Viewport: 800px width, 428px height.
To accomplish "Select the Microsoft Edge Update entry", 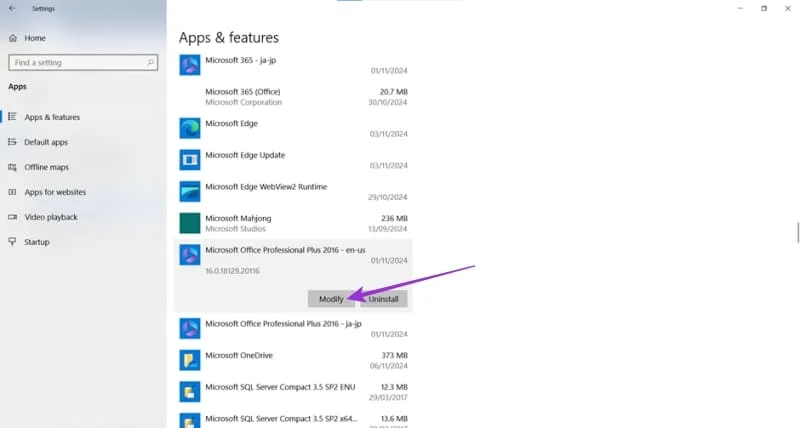I will tap(293, 160).
